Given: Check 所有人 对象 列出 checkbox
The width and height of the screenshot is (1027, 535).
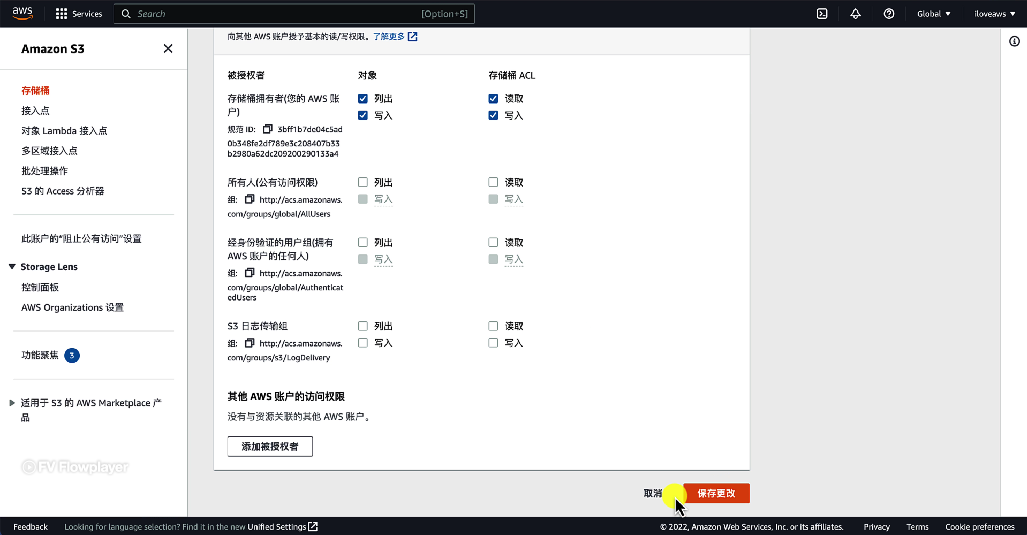Looking at the screenshot, I should pyautogui.click(x=363, y=182).
